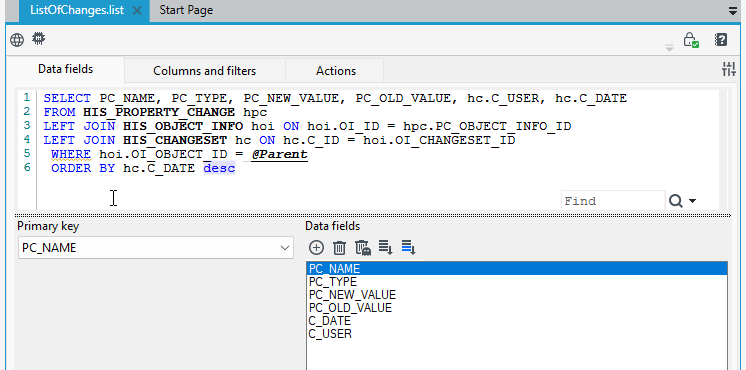Open the help book icon
This screenshot has height=370, width=746.
coord(721,39)
